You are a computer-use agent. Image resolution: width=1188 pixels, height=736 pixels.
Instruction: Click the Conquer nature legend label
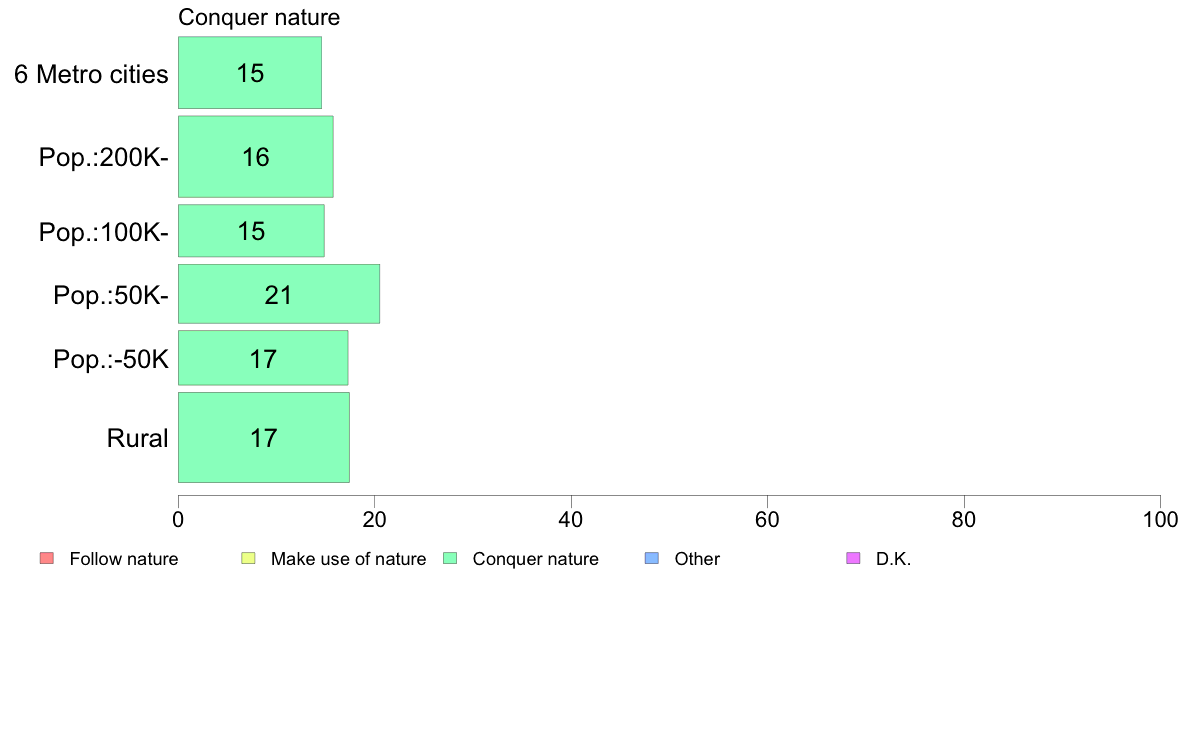click(536, 559)
